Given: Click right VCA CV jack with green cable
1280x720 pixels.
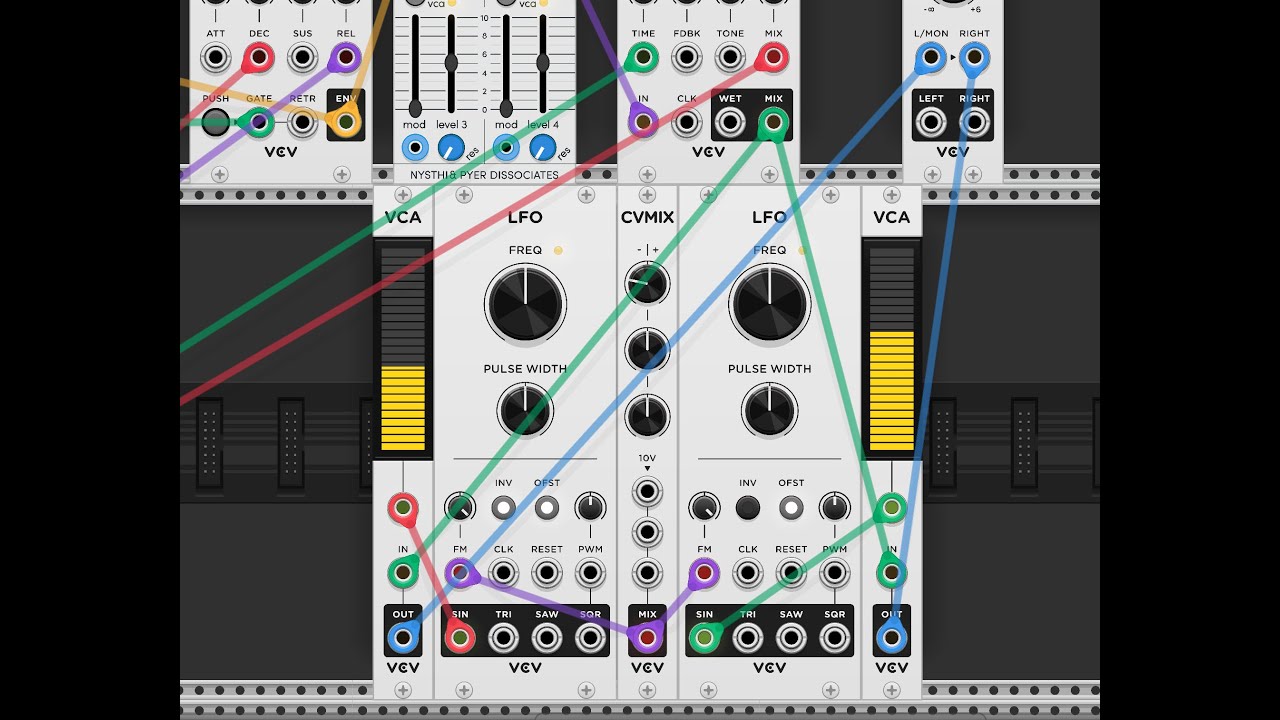Looking at the screenshot, I should click(891, 509).
